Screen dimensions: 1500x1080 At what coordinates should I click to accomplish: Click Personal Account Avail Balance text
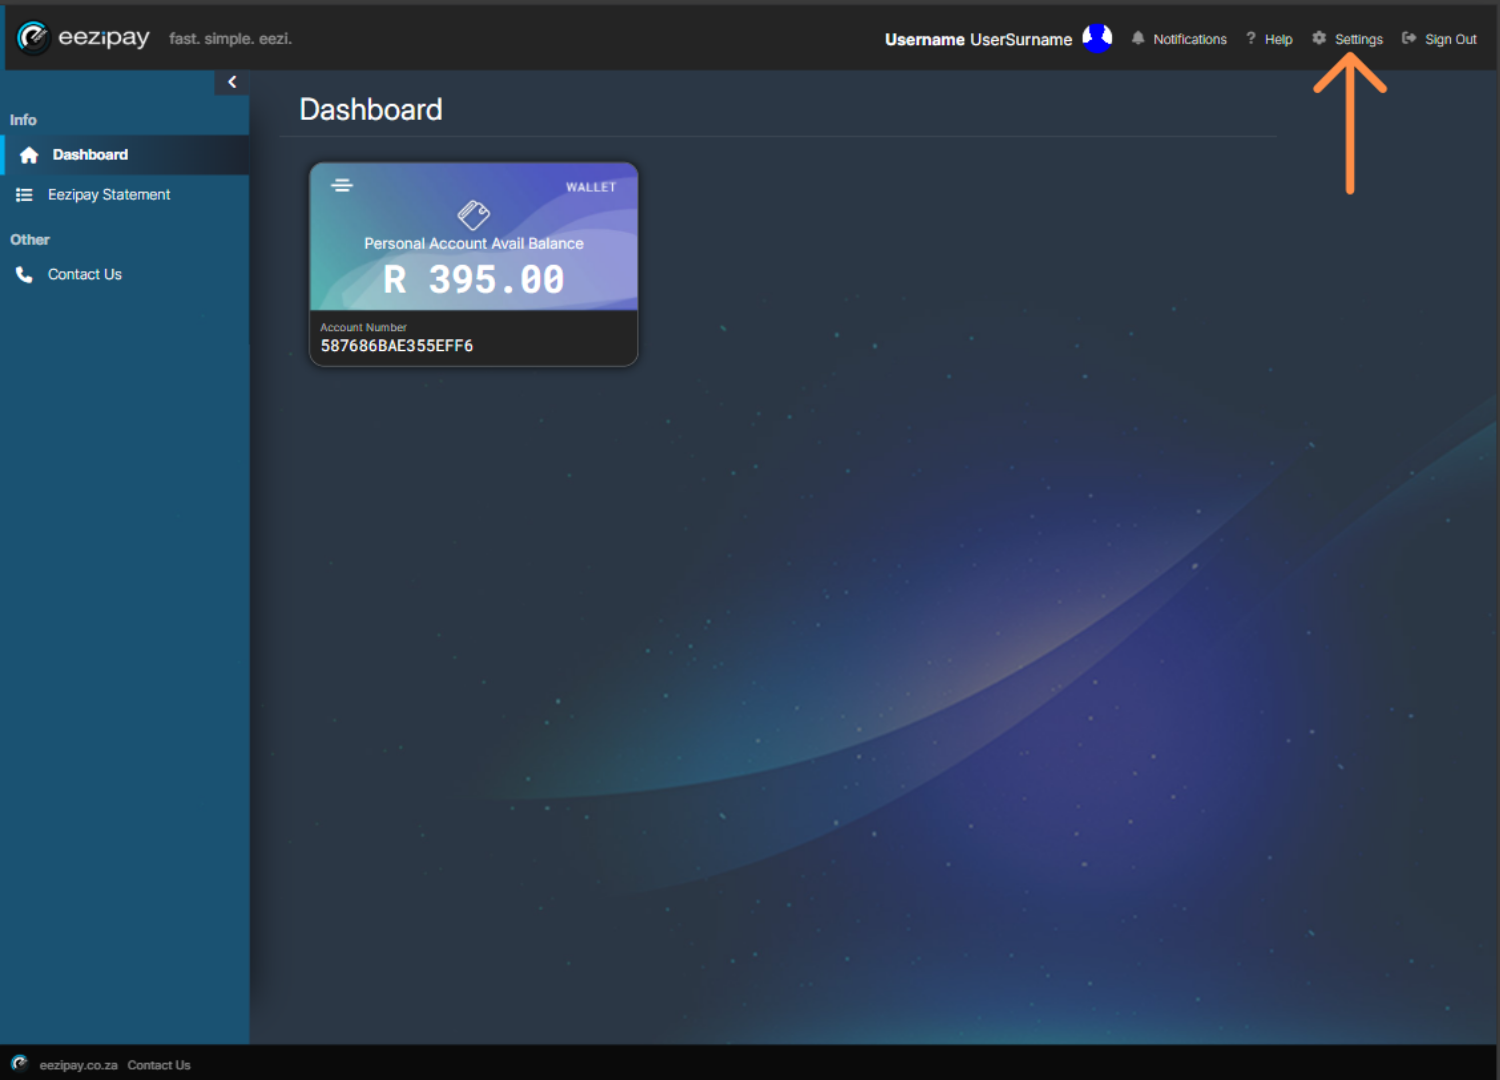click(474, 243)
